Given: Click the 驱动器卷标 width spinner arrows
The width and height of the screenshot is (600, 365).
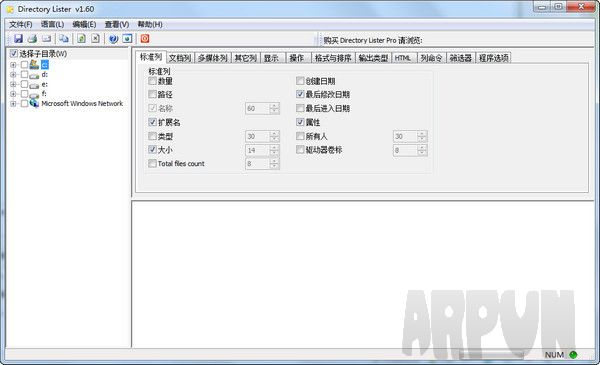Looking at the screenshot, I should [422, 150].
